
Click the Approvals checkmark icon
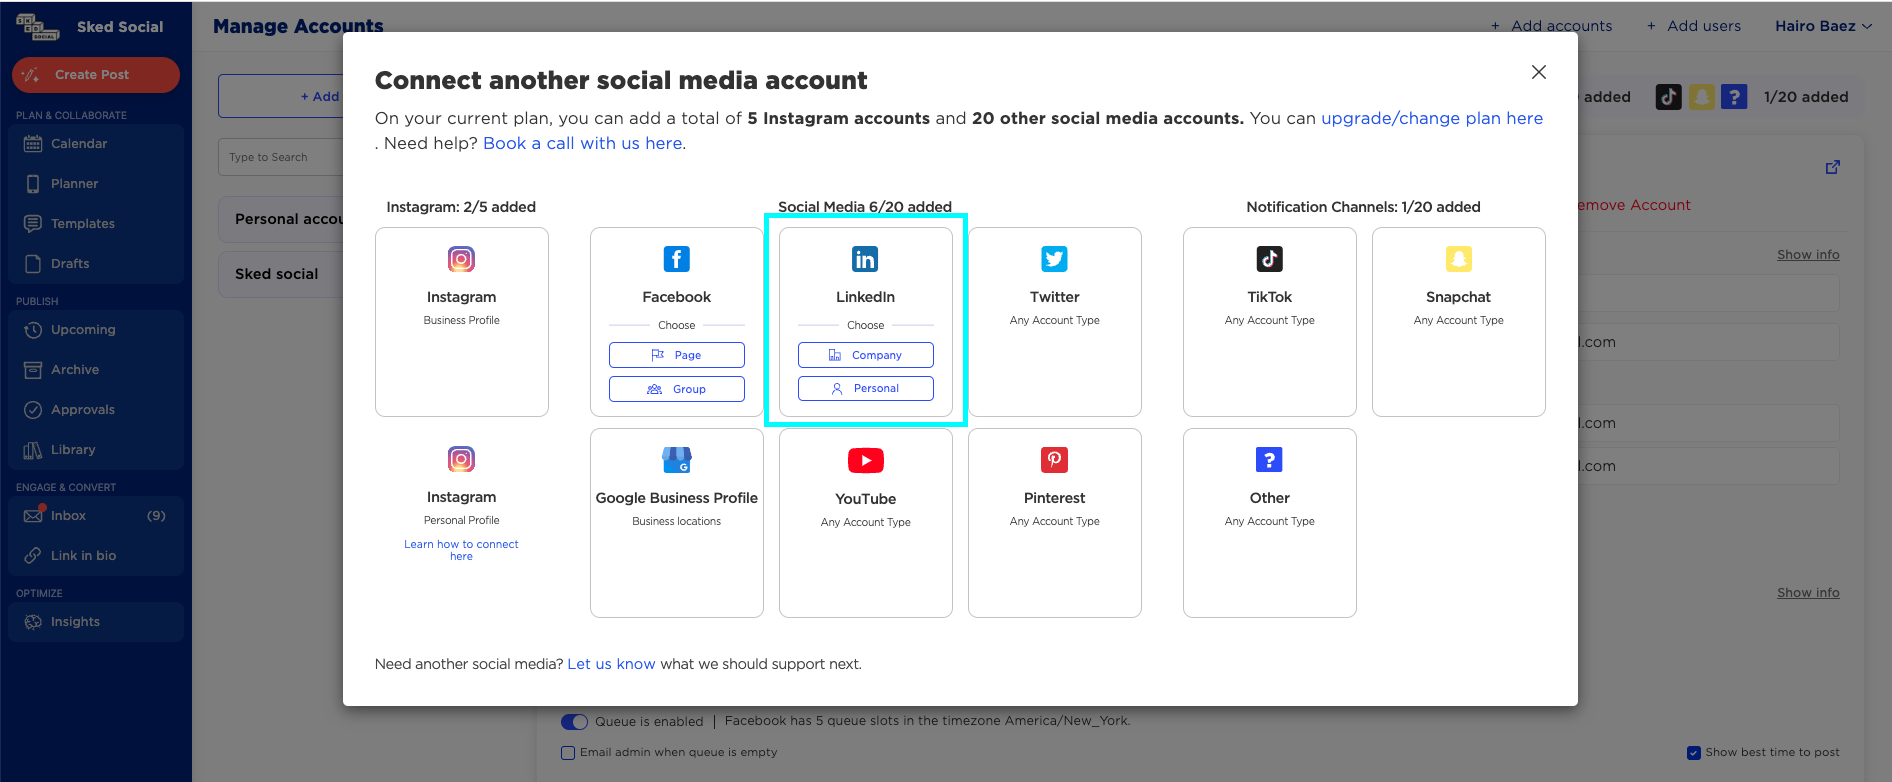click(x=33, y=410)
